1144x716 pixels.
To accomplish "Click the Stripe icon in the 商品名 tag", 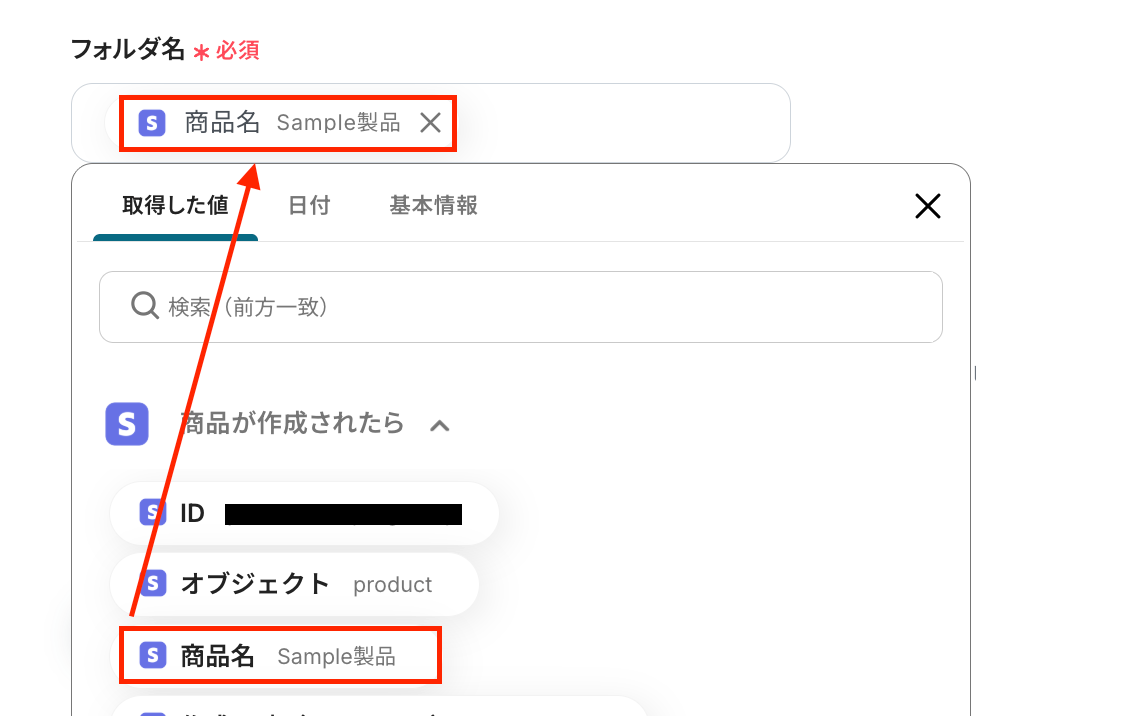I will 152,123.
